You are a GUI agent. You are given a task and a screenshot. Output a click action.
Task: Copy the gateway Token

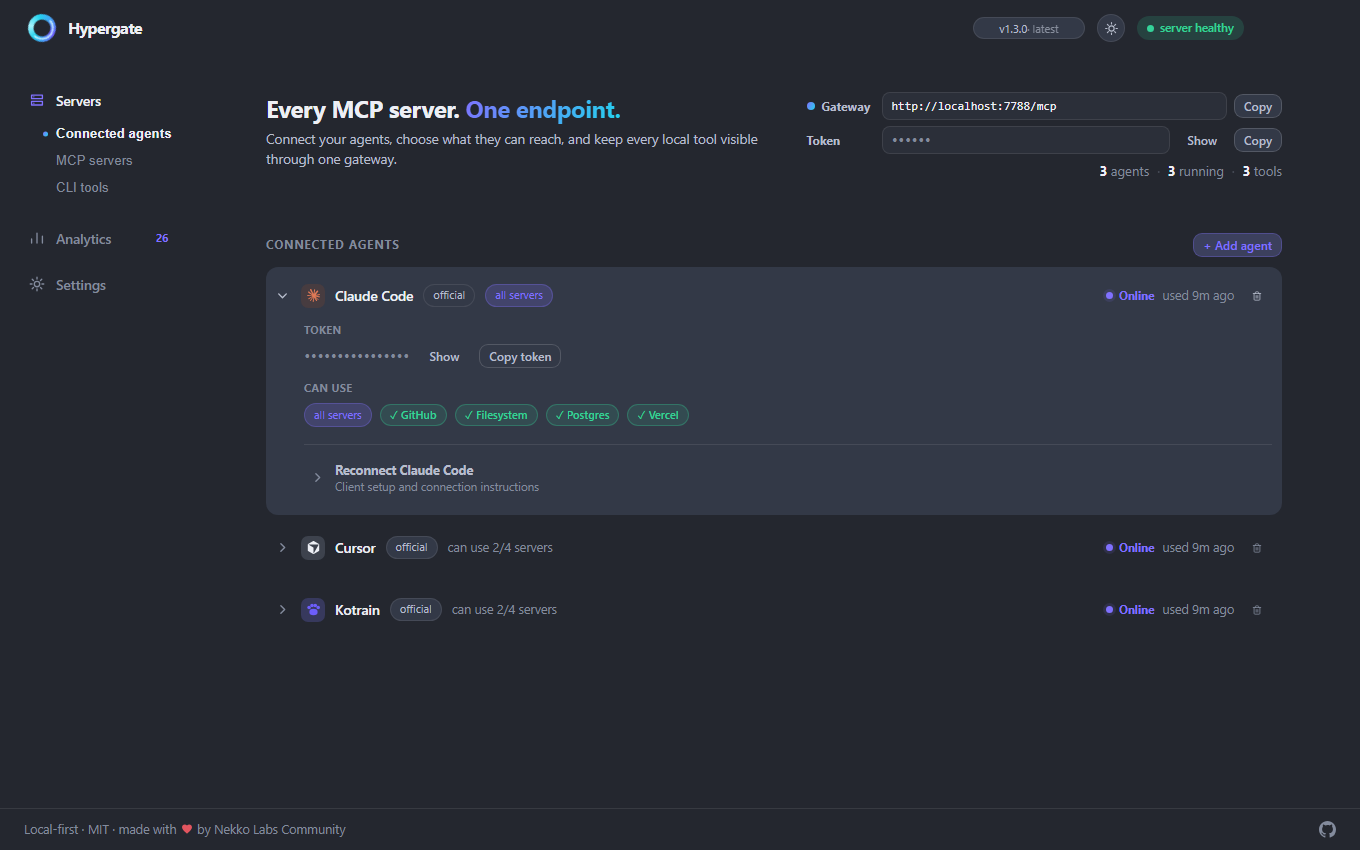coord(1257,141)
